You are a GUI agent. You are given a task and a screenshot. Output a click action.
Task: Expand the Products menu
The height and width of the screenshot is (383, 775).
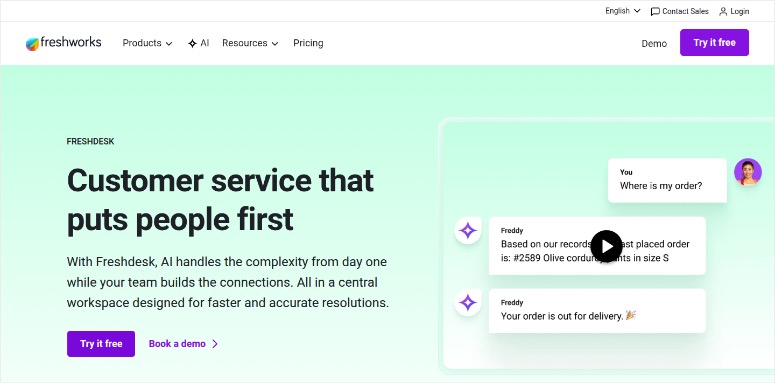(x=147, y=43)
